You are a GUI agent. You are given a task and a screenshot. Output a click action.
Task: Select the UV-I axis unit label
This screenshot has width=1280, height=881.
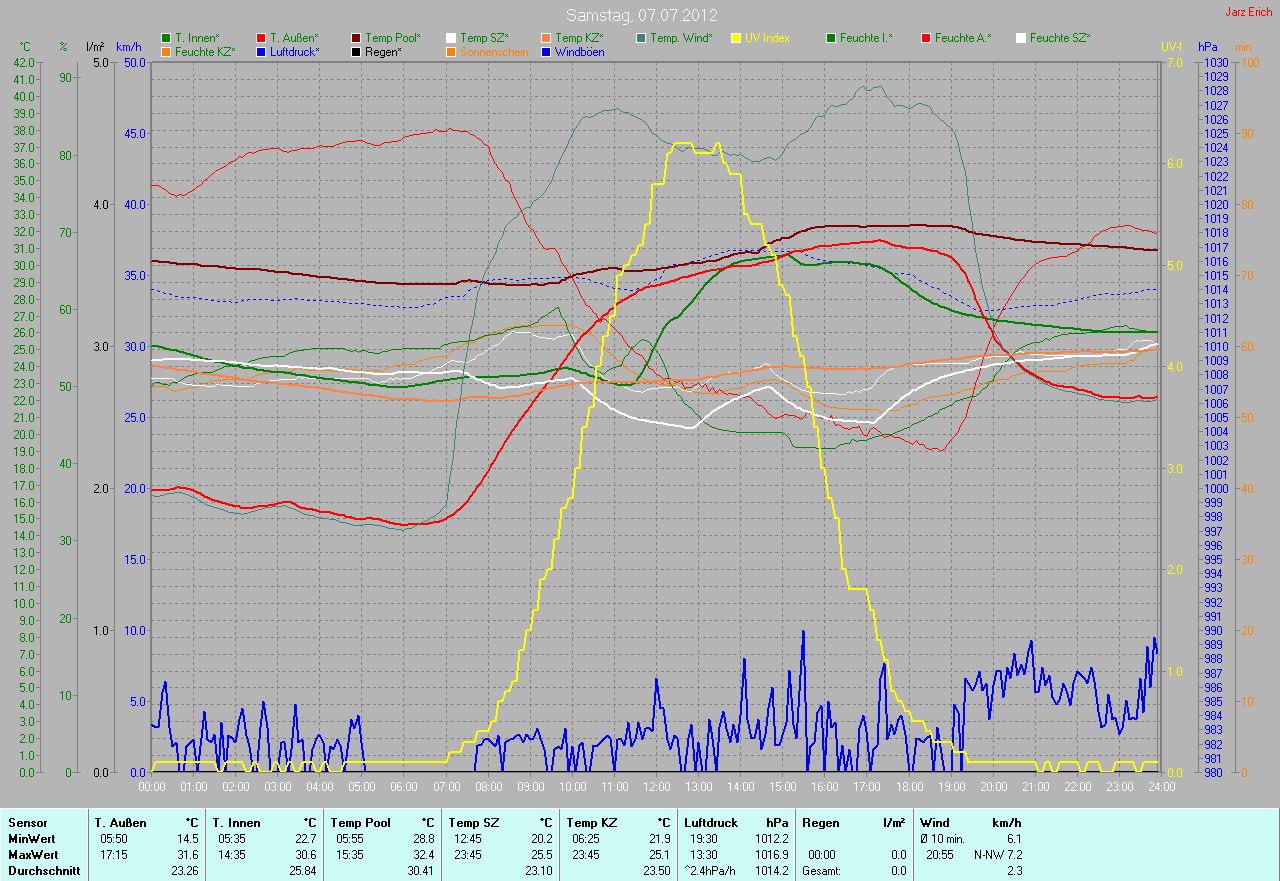(1171, 47)
